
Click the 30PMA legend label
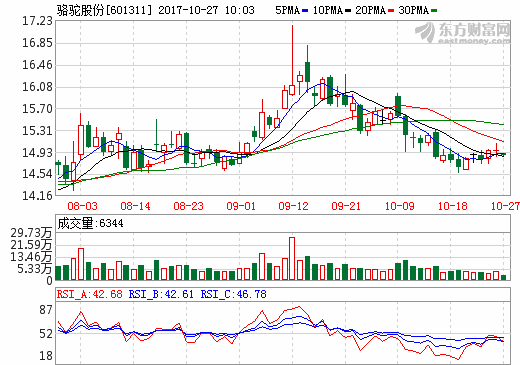[414, 10]
